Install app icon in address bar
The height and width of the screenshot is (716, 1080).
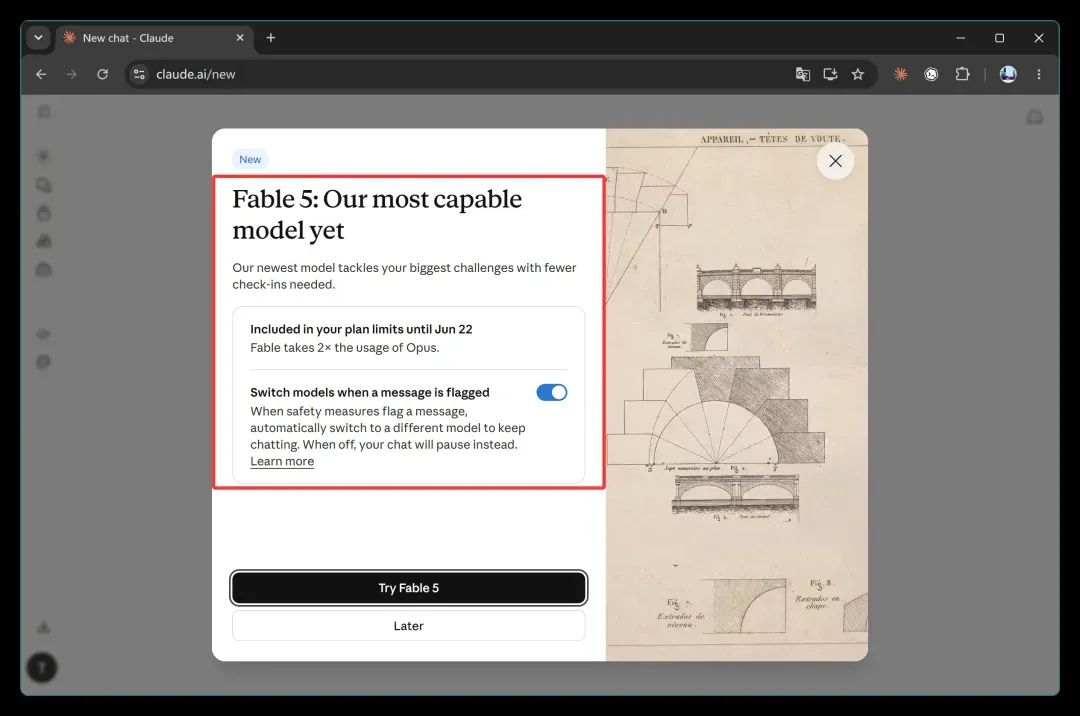[830, 74]
